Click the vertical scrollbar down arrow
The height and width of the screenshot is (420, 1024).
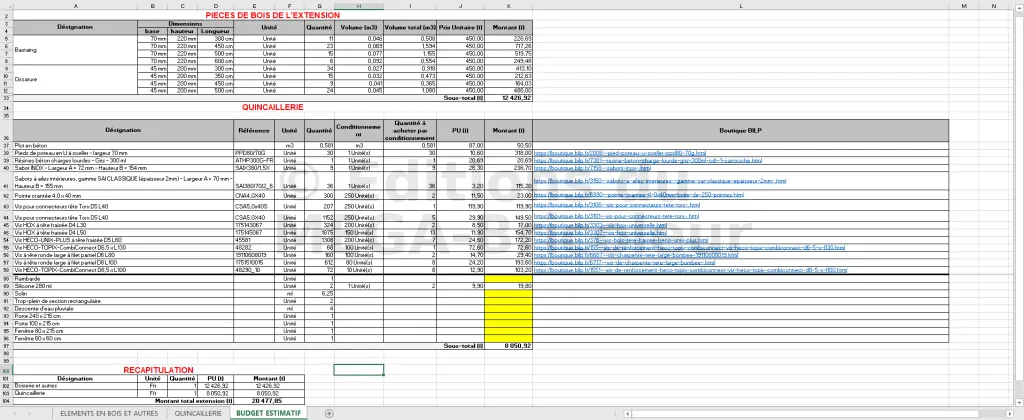(1020, 404)
